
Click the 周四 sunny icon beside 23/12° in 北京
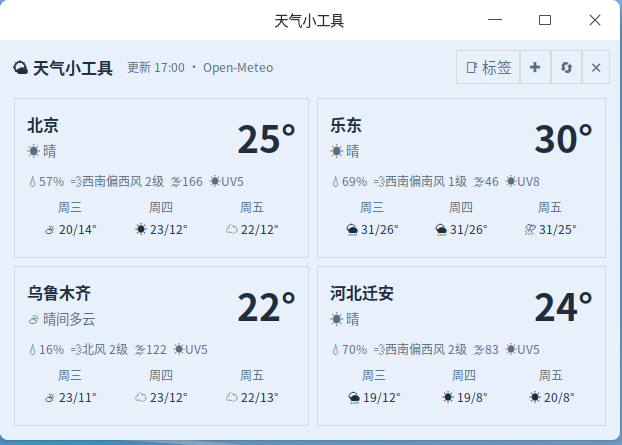coord(141,229)
